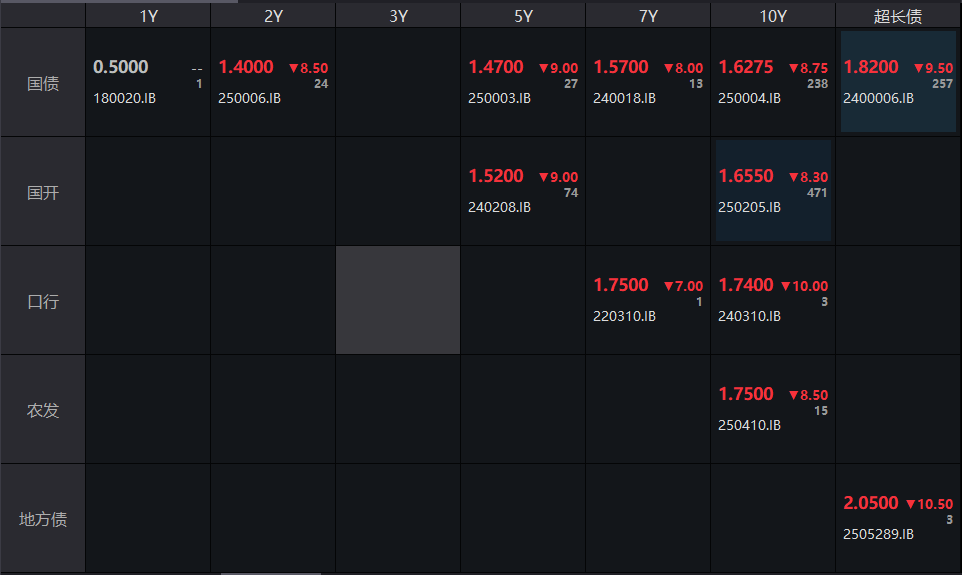Click the empty gray 口行 3Y cell
The image size is (962, 575).
click(x=397, y=300)
